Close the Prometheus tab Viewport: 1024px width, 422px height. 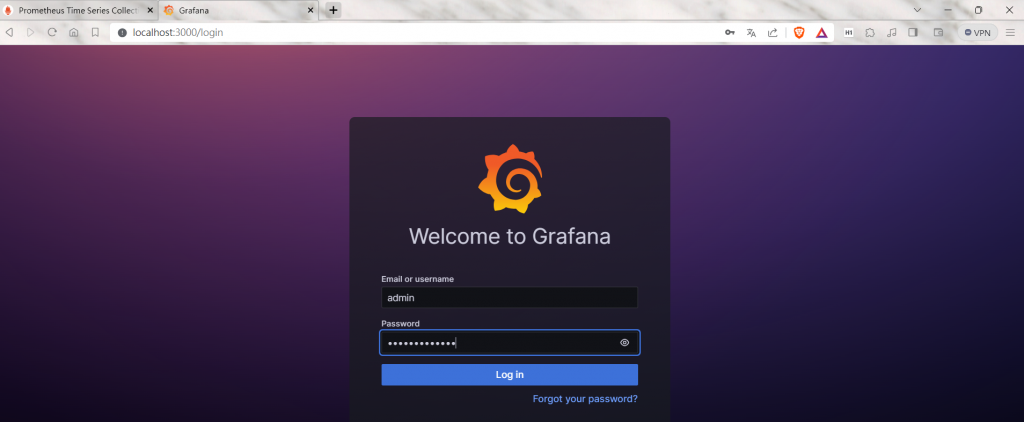tap(150, 10)
